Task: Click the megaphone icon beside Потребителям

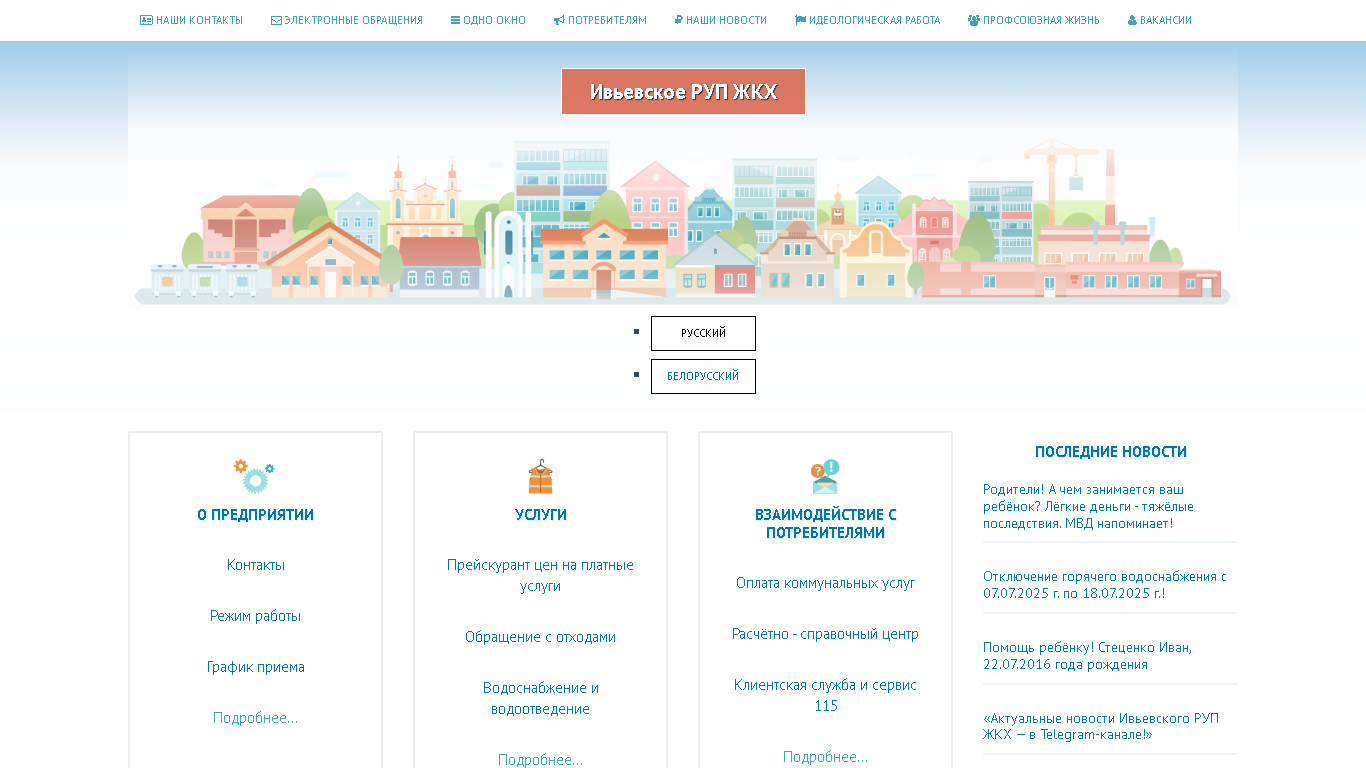Action: tap(559, 20)
